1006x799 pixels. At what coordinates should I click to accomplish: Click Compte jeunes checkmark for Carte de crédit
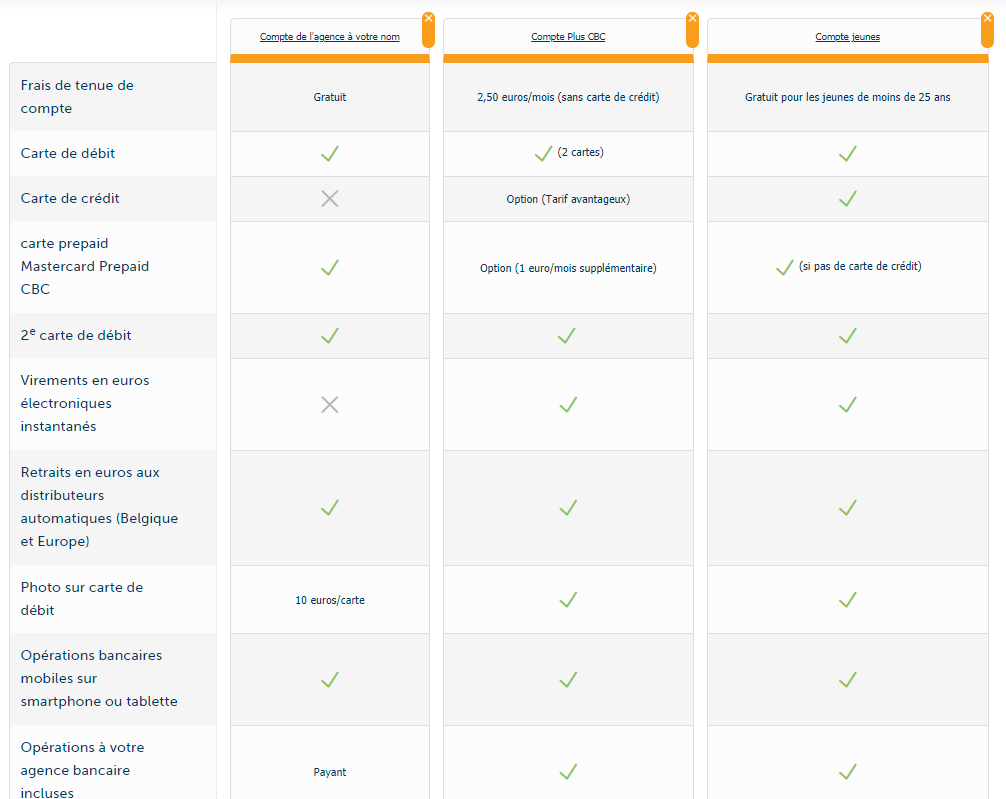click(x=847, y=199)
